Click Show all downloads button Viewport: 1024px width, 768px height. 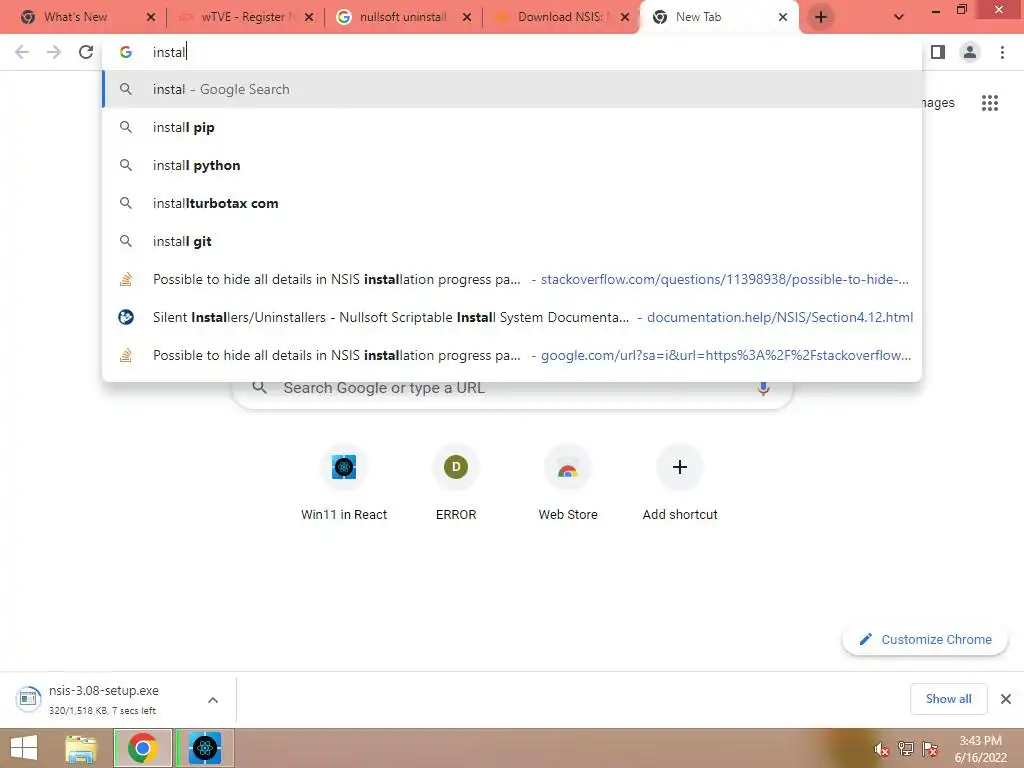coord(948,699)
